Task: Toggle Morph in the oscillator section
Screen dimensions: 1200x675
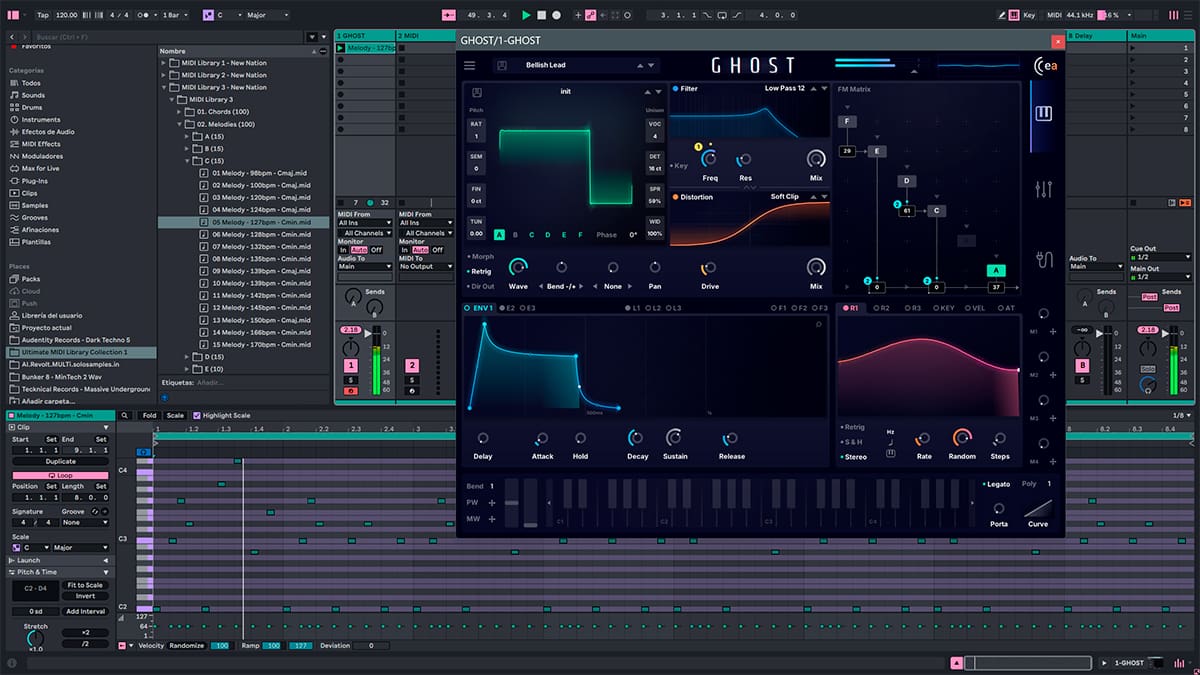Action: click(x=480, y=256)
